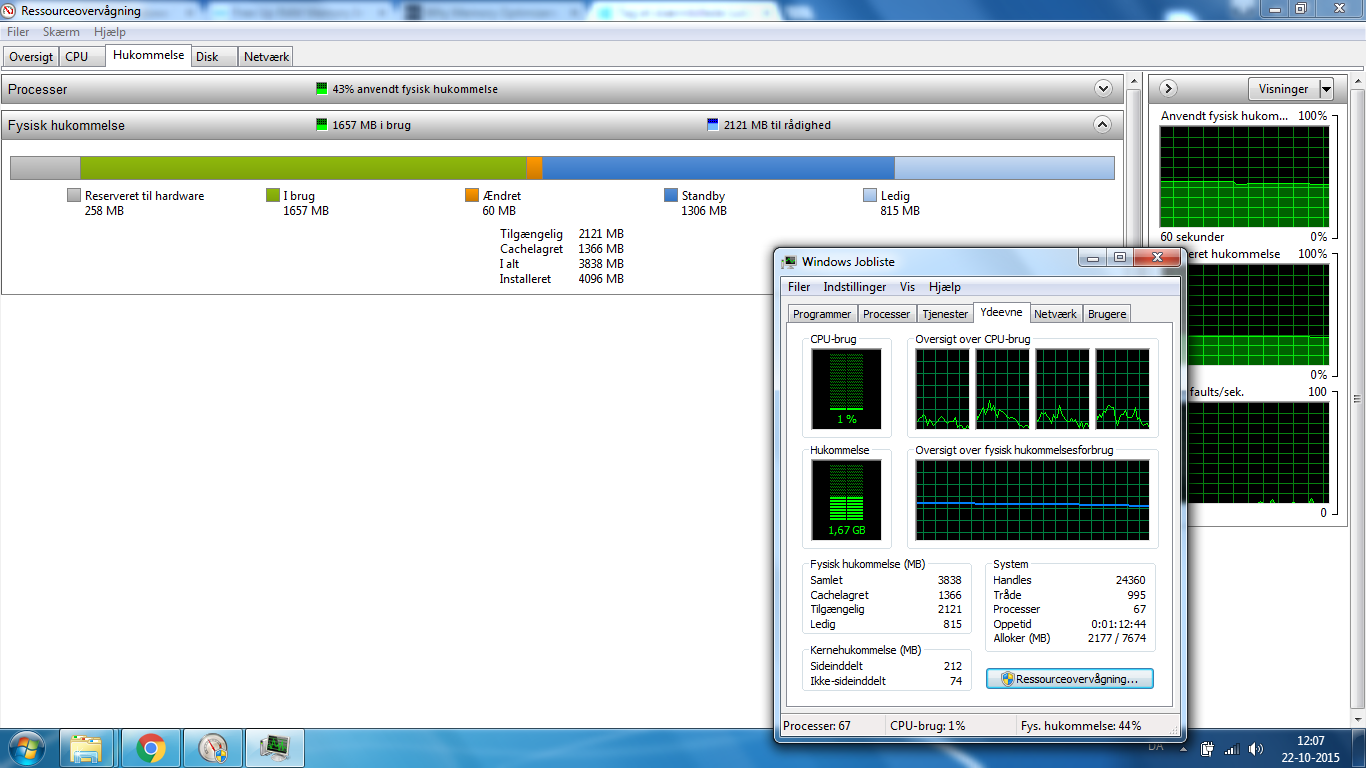This screenshot has height=768, width=1366.
Task: Click the Ressourceovervågning button
Action: click(x=1069, y=678)
